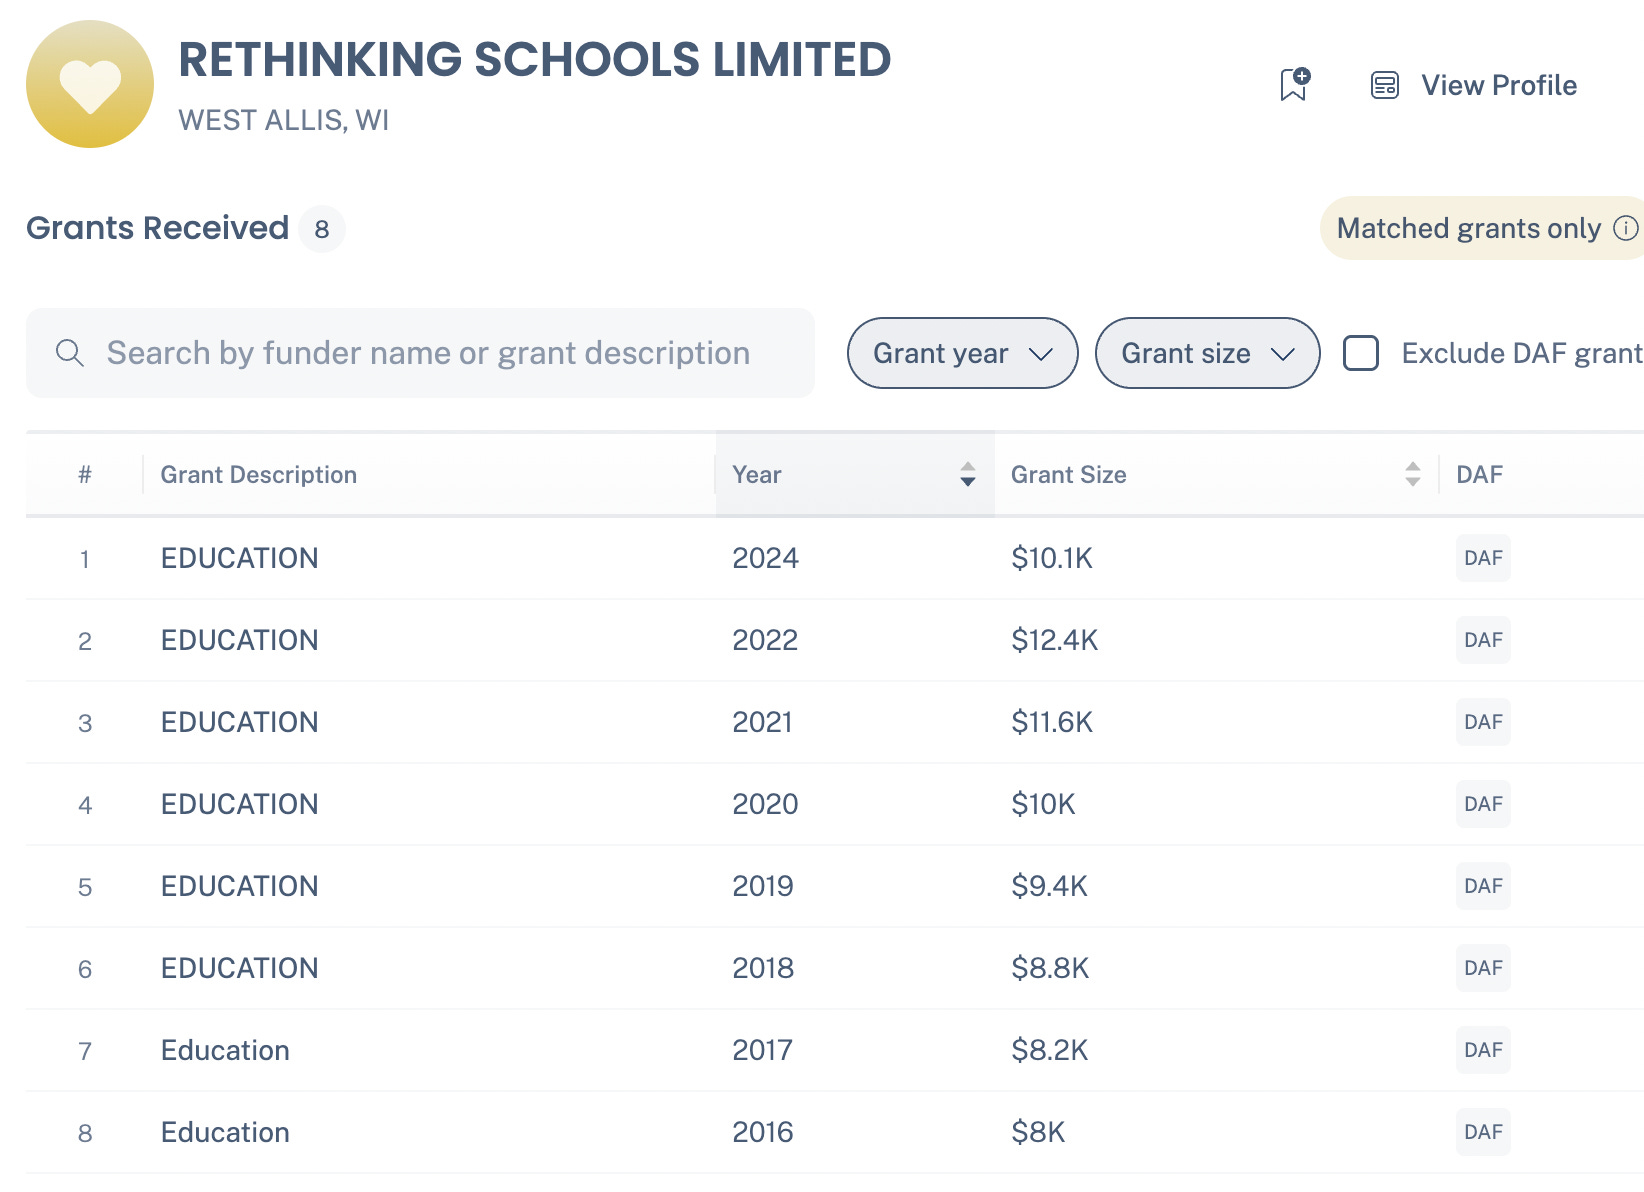Click the DAF badge on the 2016 grant

(x=1483, y=1132)
